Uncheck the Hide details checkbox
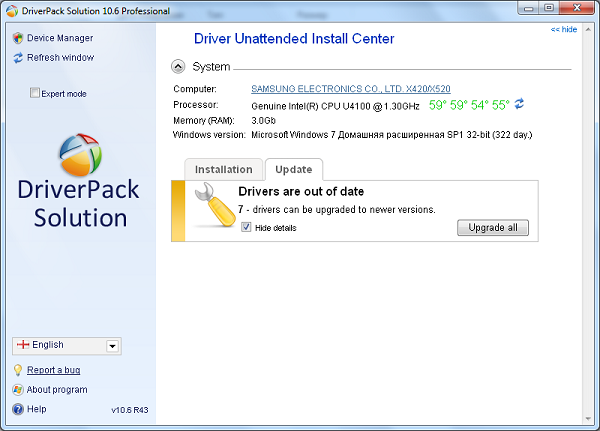 [x=246, y=228]
